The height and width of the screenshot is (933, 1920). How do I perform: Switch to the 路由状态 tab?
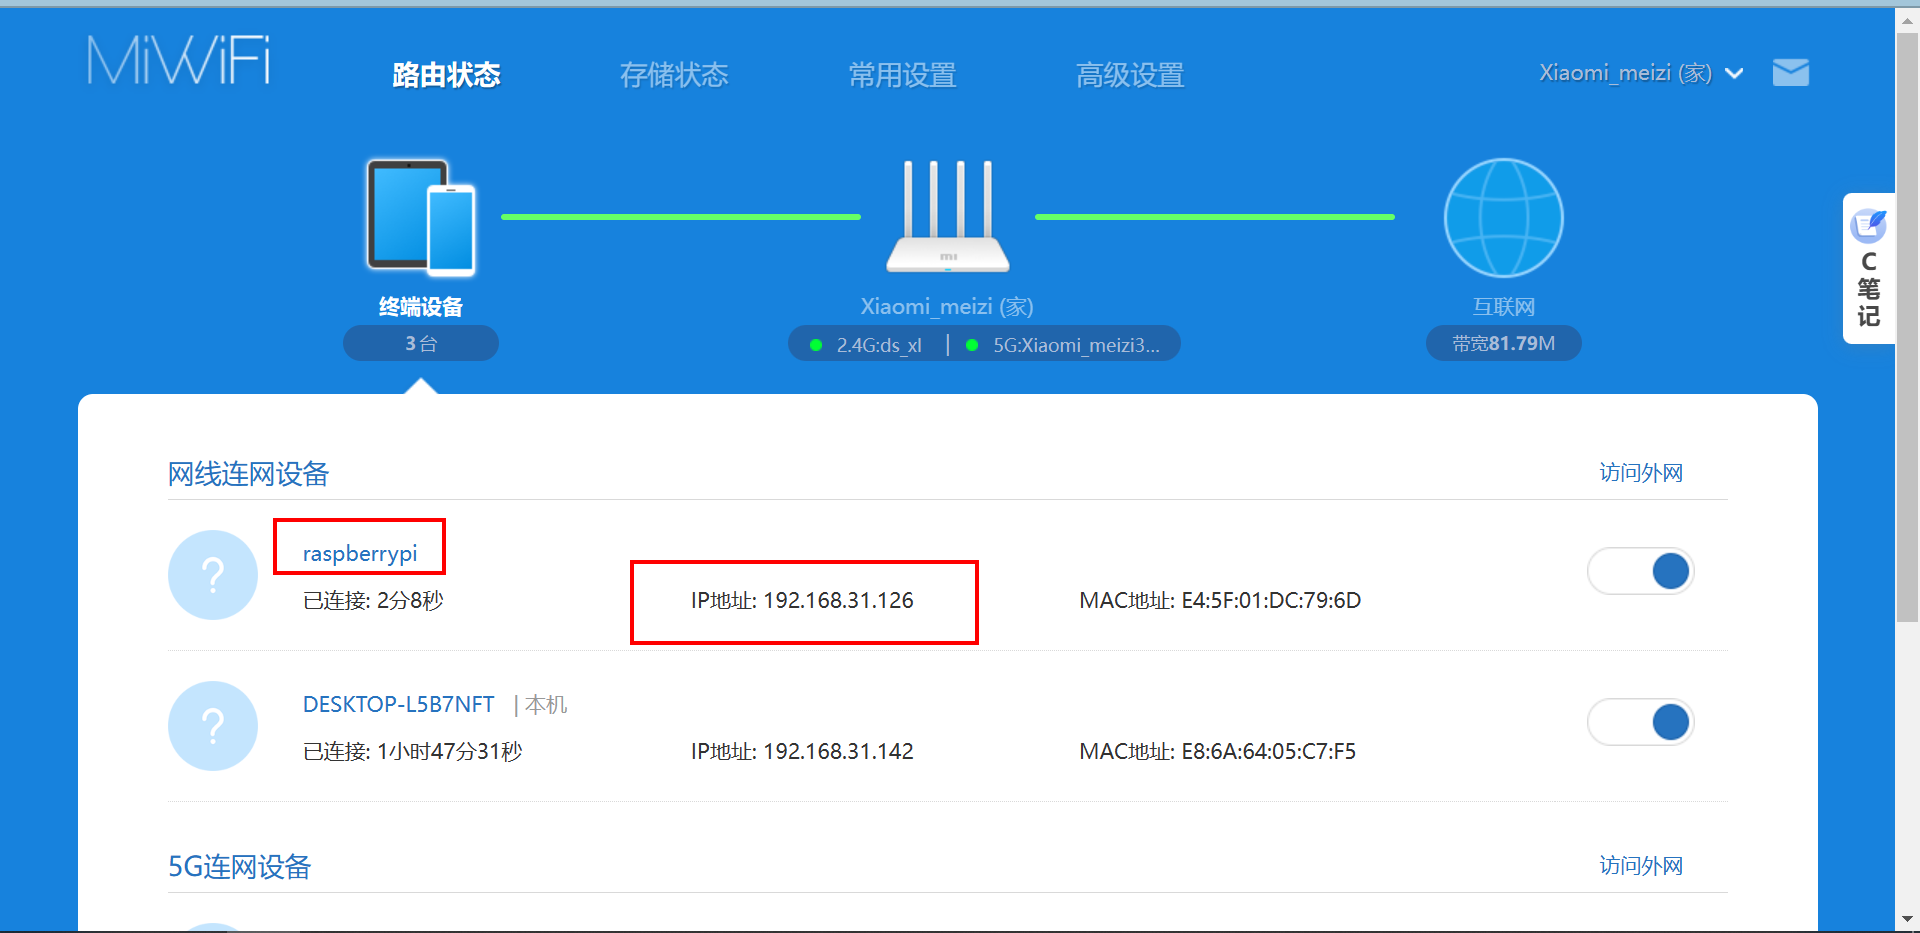[446, 75]
